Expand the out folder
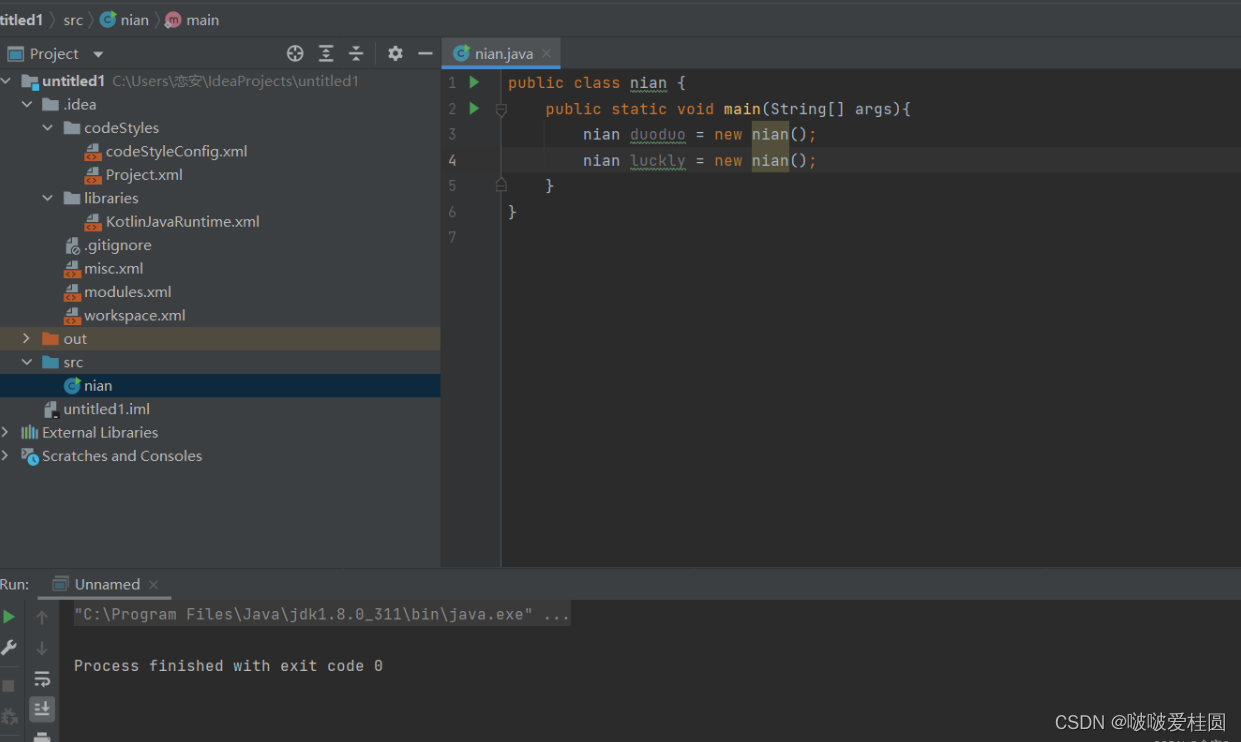Screen dimensions: 1241x742 pyautogui.click(x=28, y=338)
